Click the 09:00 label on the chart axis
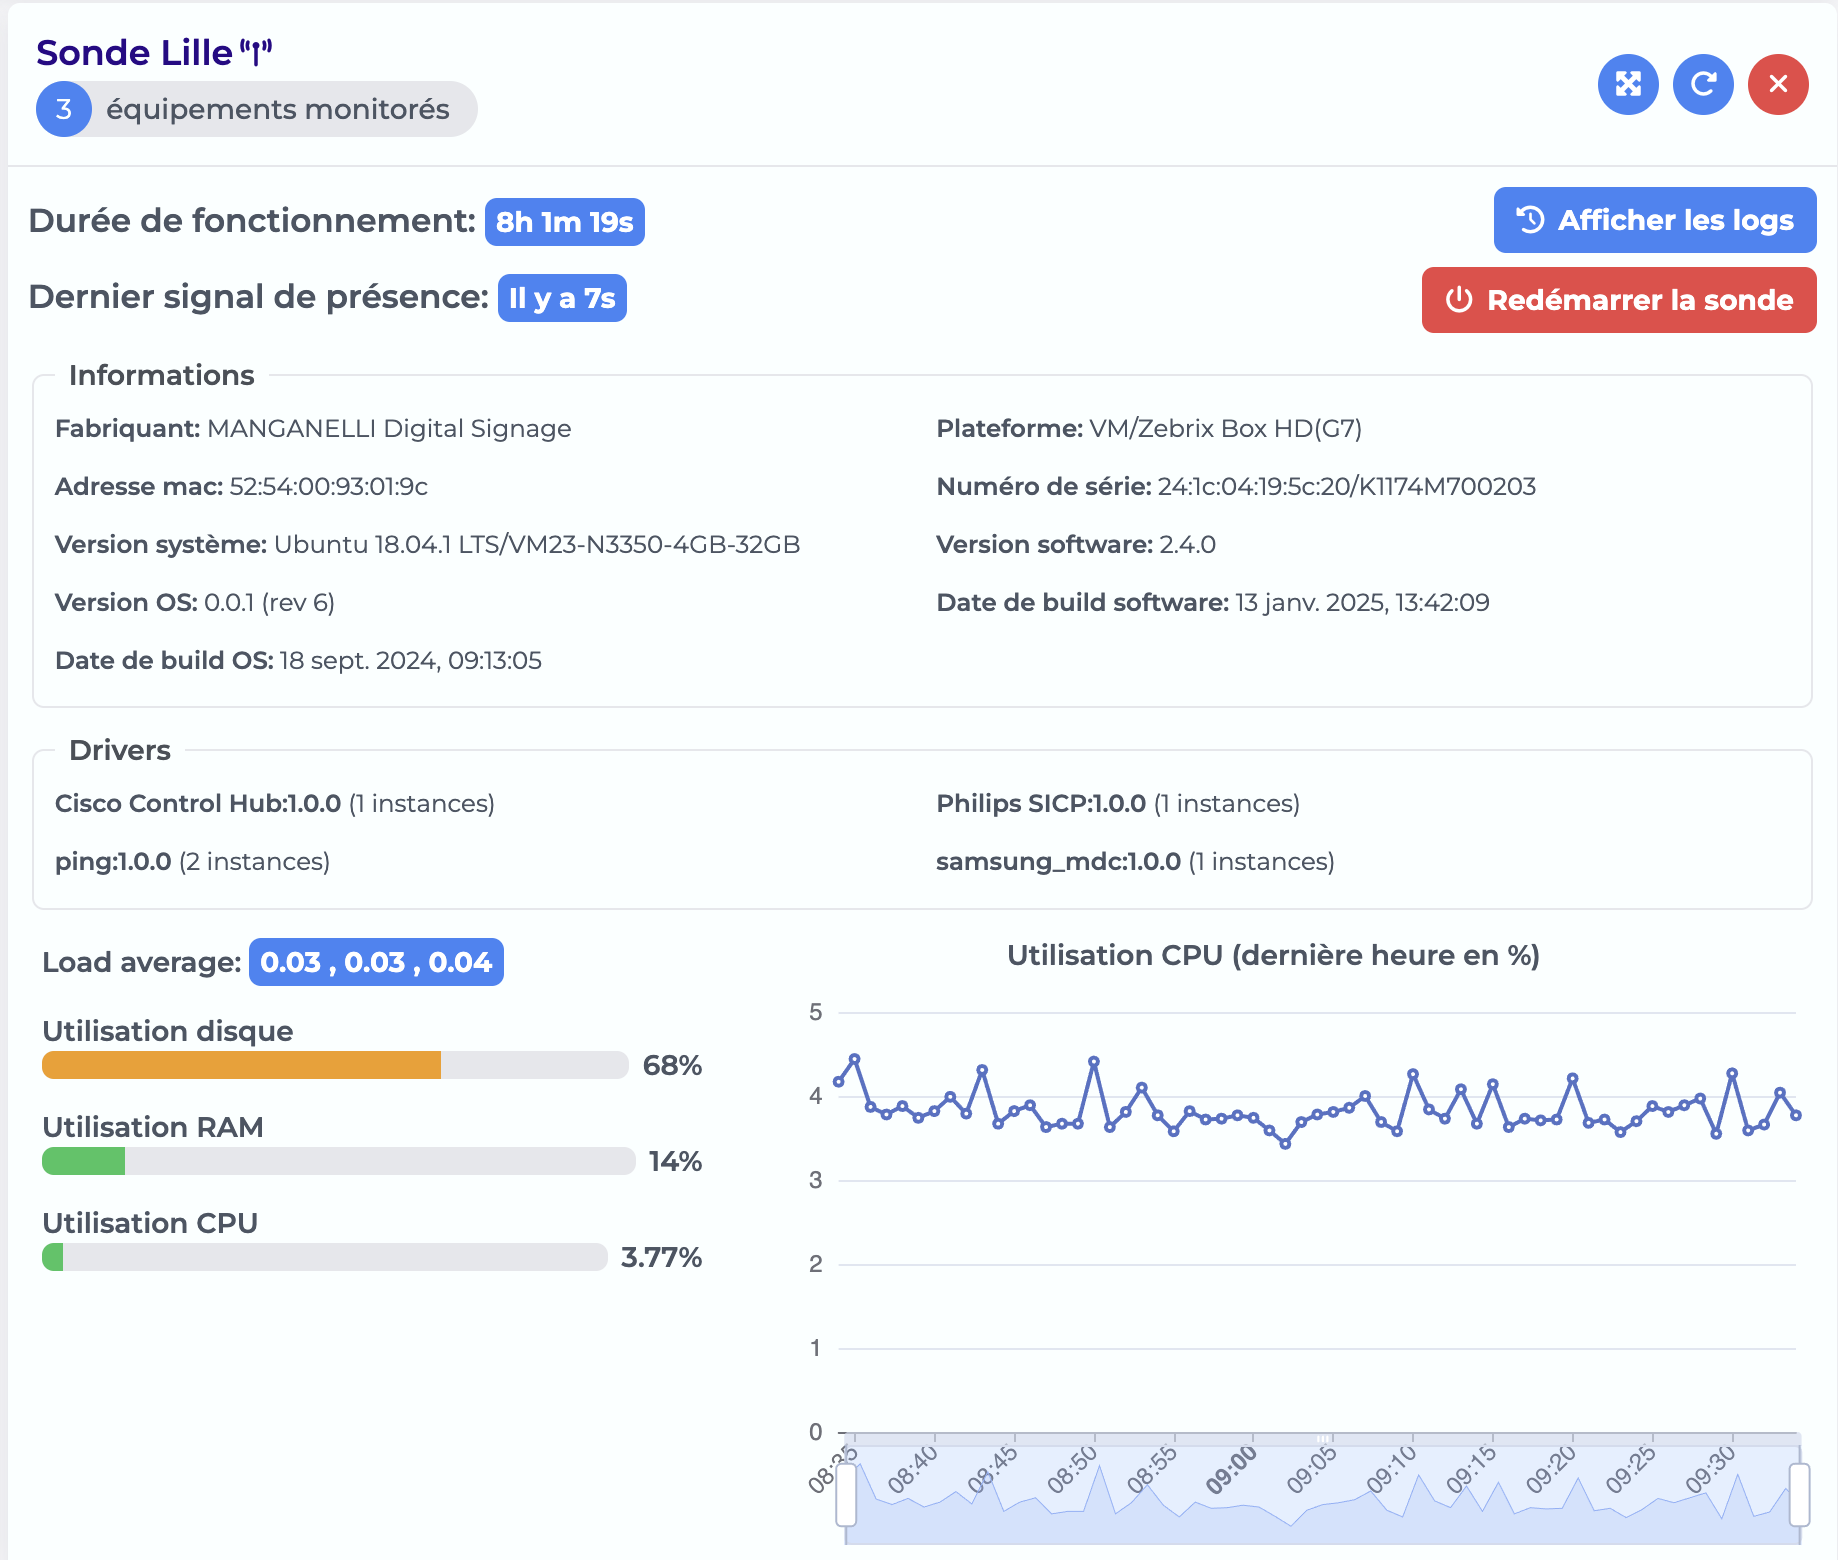Screen dimensions: 1838x1560 point(1232,1470)
